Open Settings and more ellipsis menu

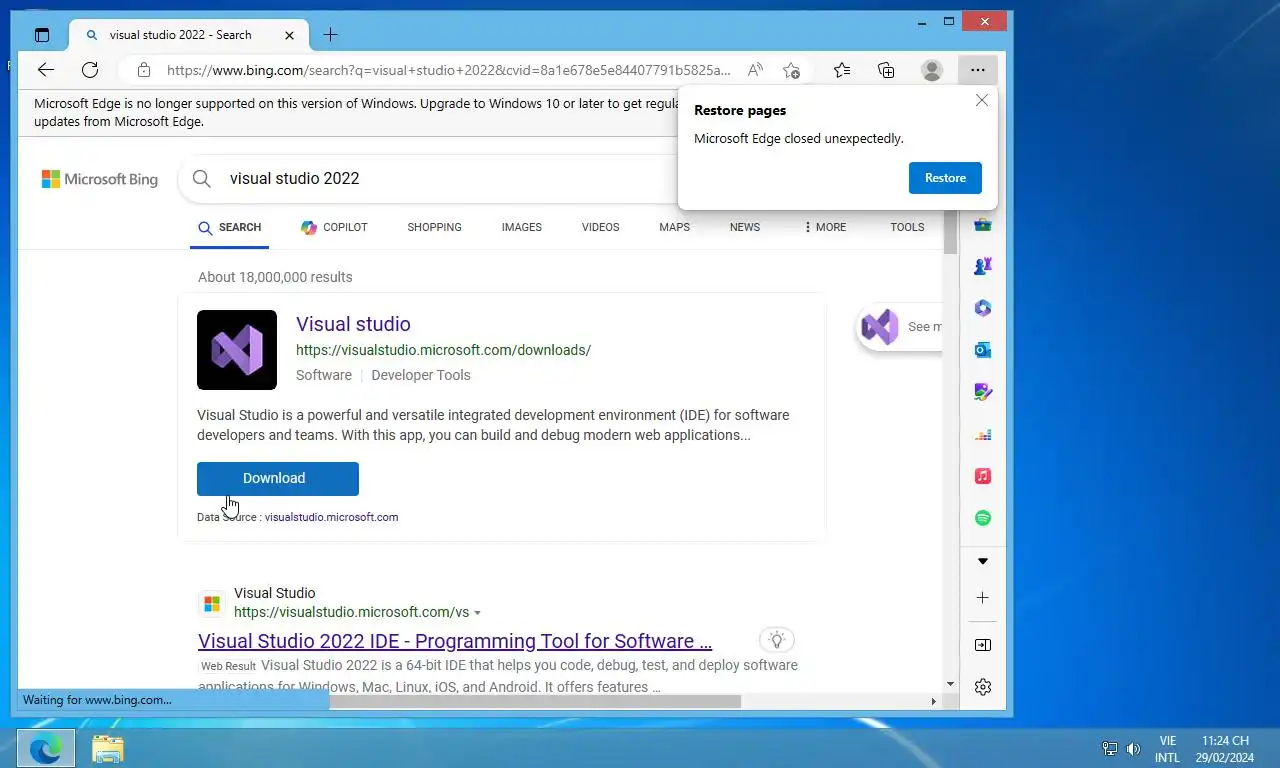[978, 70]
